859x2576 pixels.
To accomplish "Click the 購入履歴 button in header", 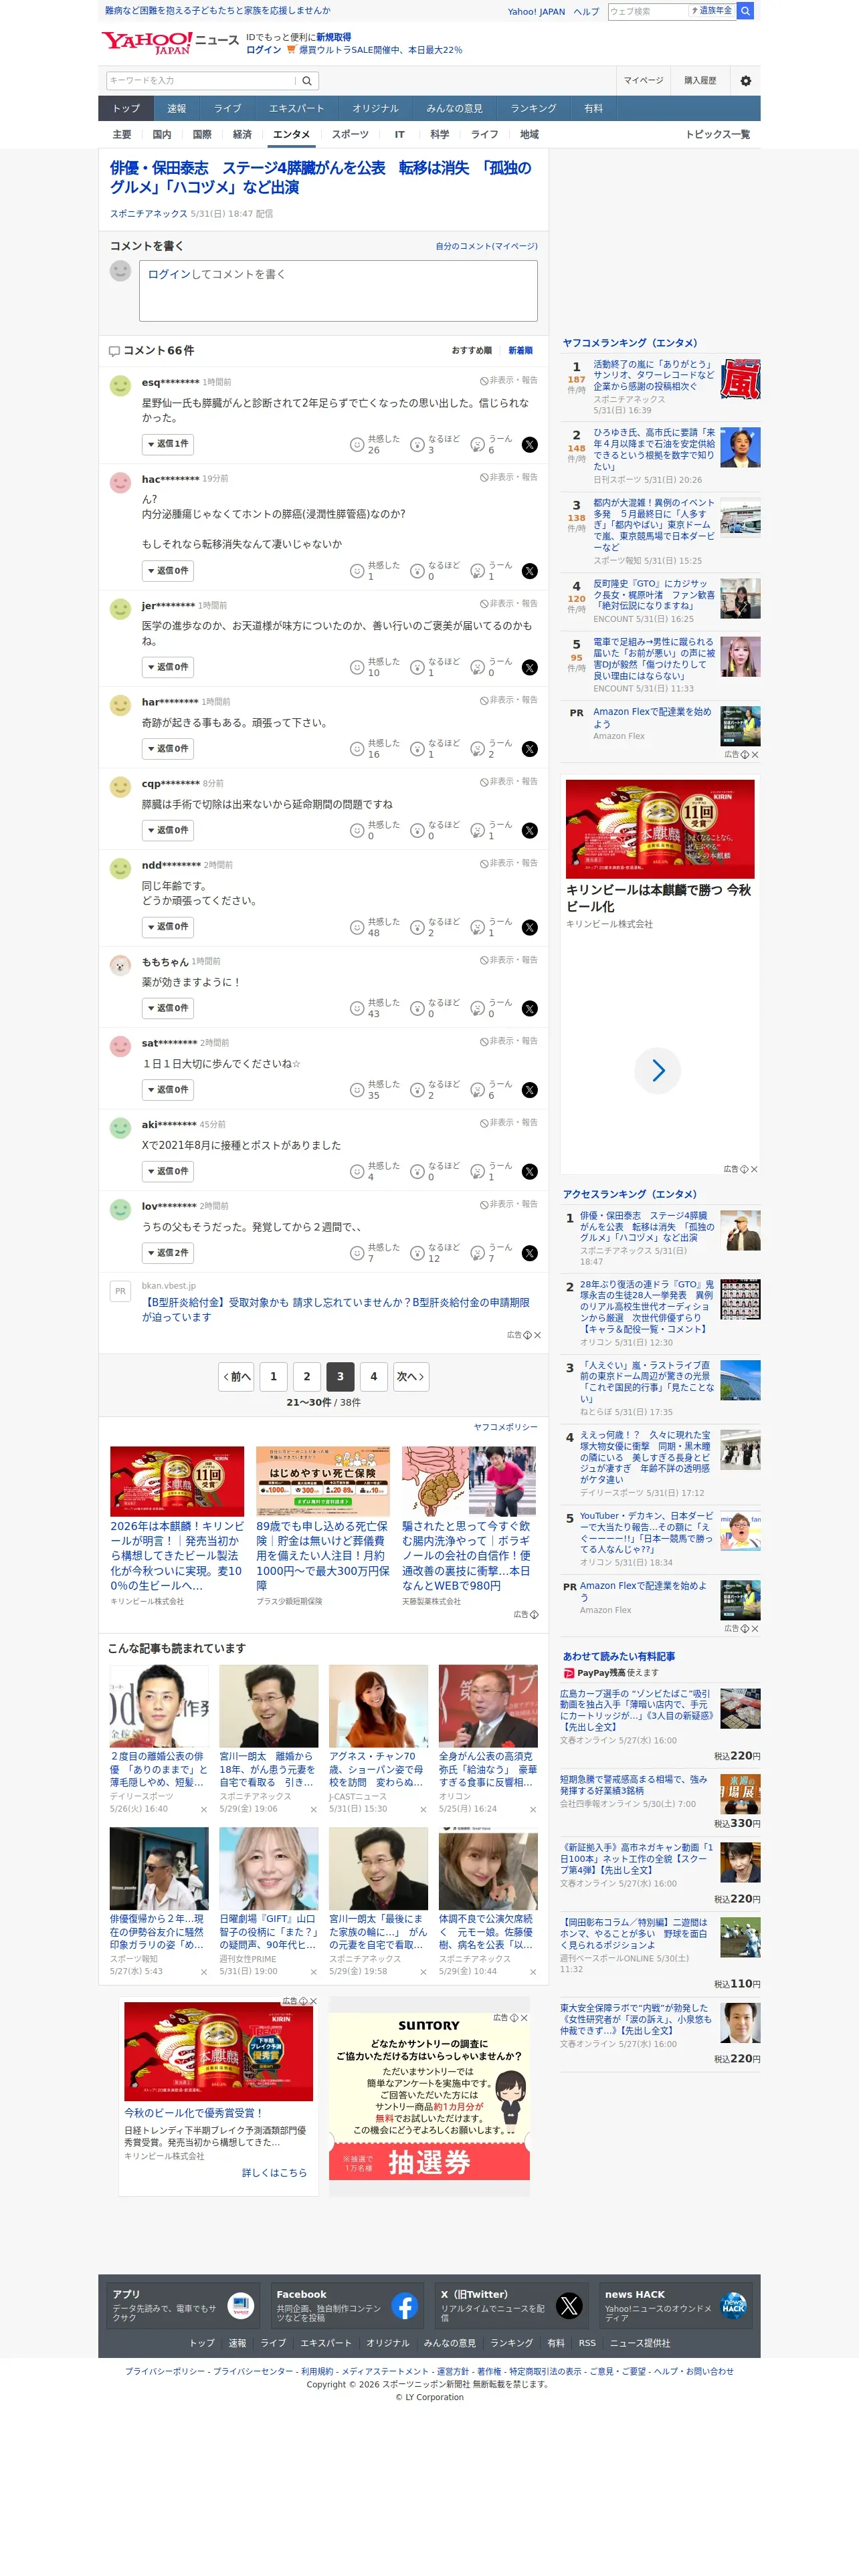I will click(700, 81).
